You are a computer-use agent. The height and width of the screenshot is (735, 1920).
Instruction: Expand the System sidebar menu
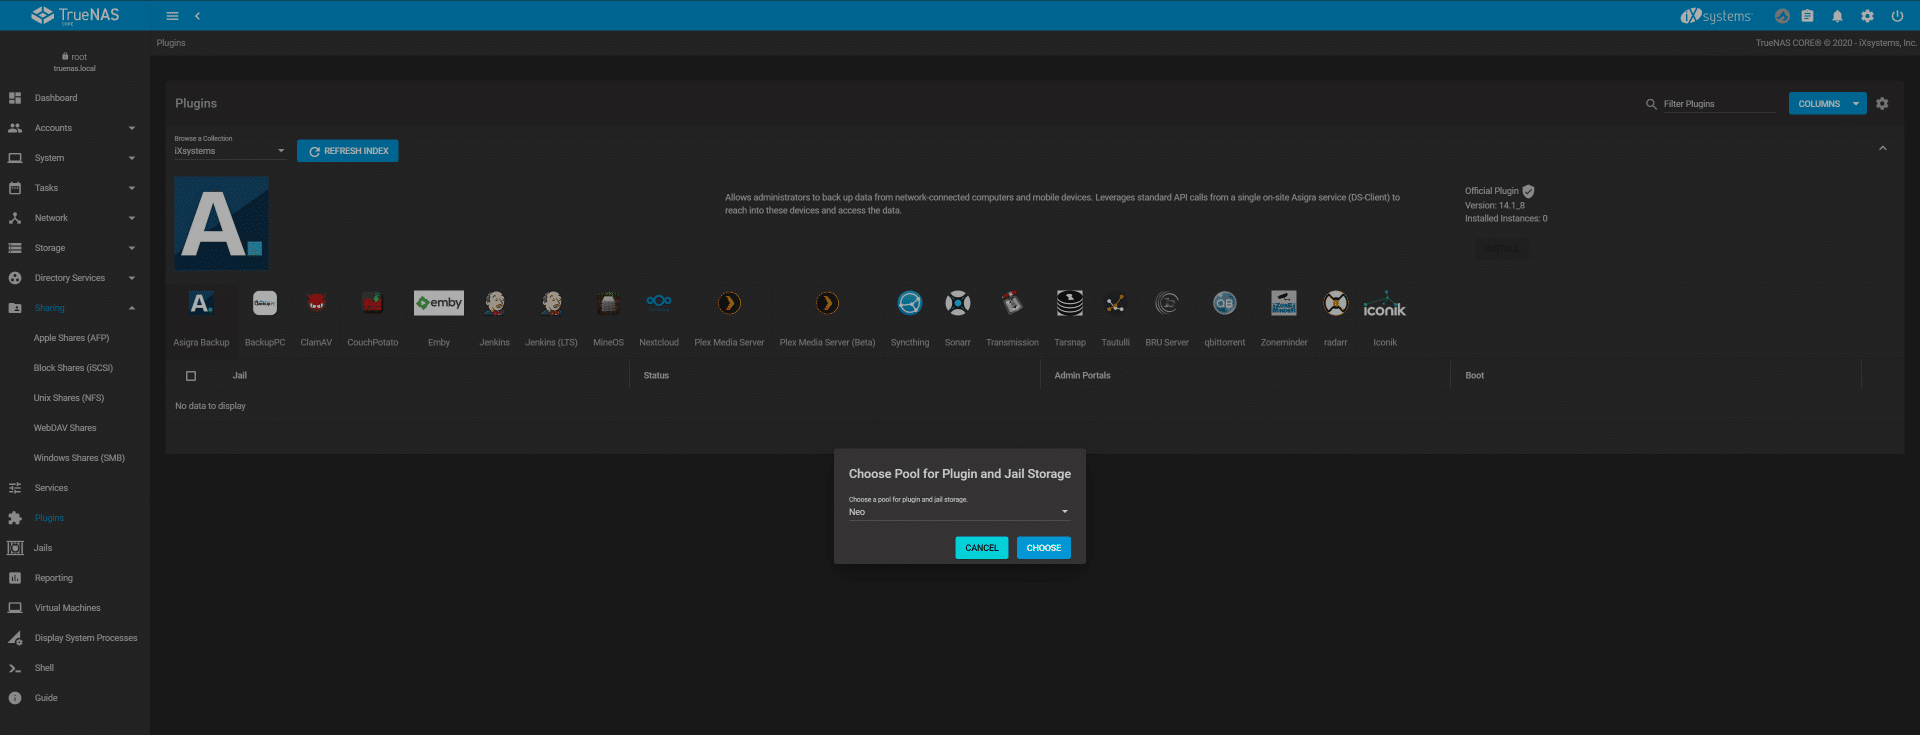click(x=75, y=158)
